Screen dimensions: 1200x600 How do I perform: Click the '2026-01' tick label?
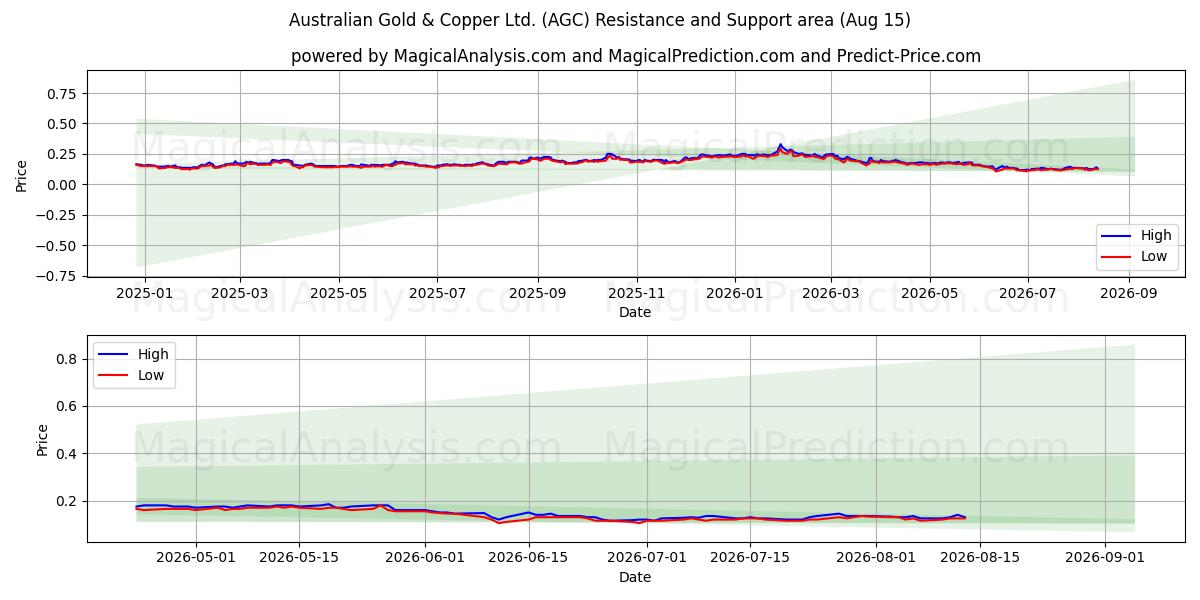(735, 293)
